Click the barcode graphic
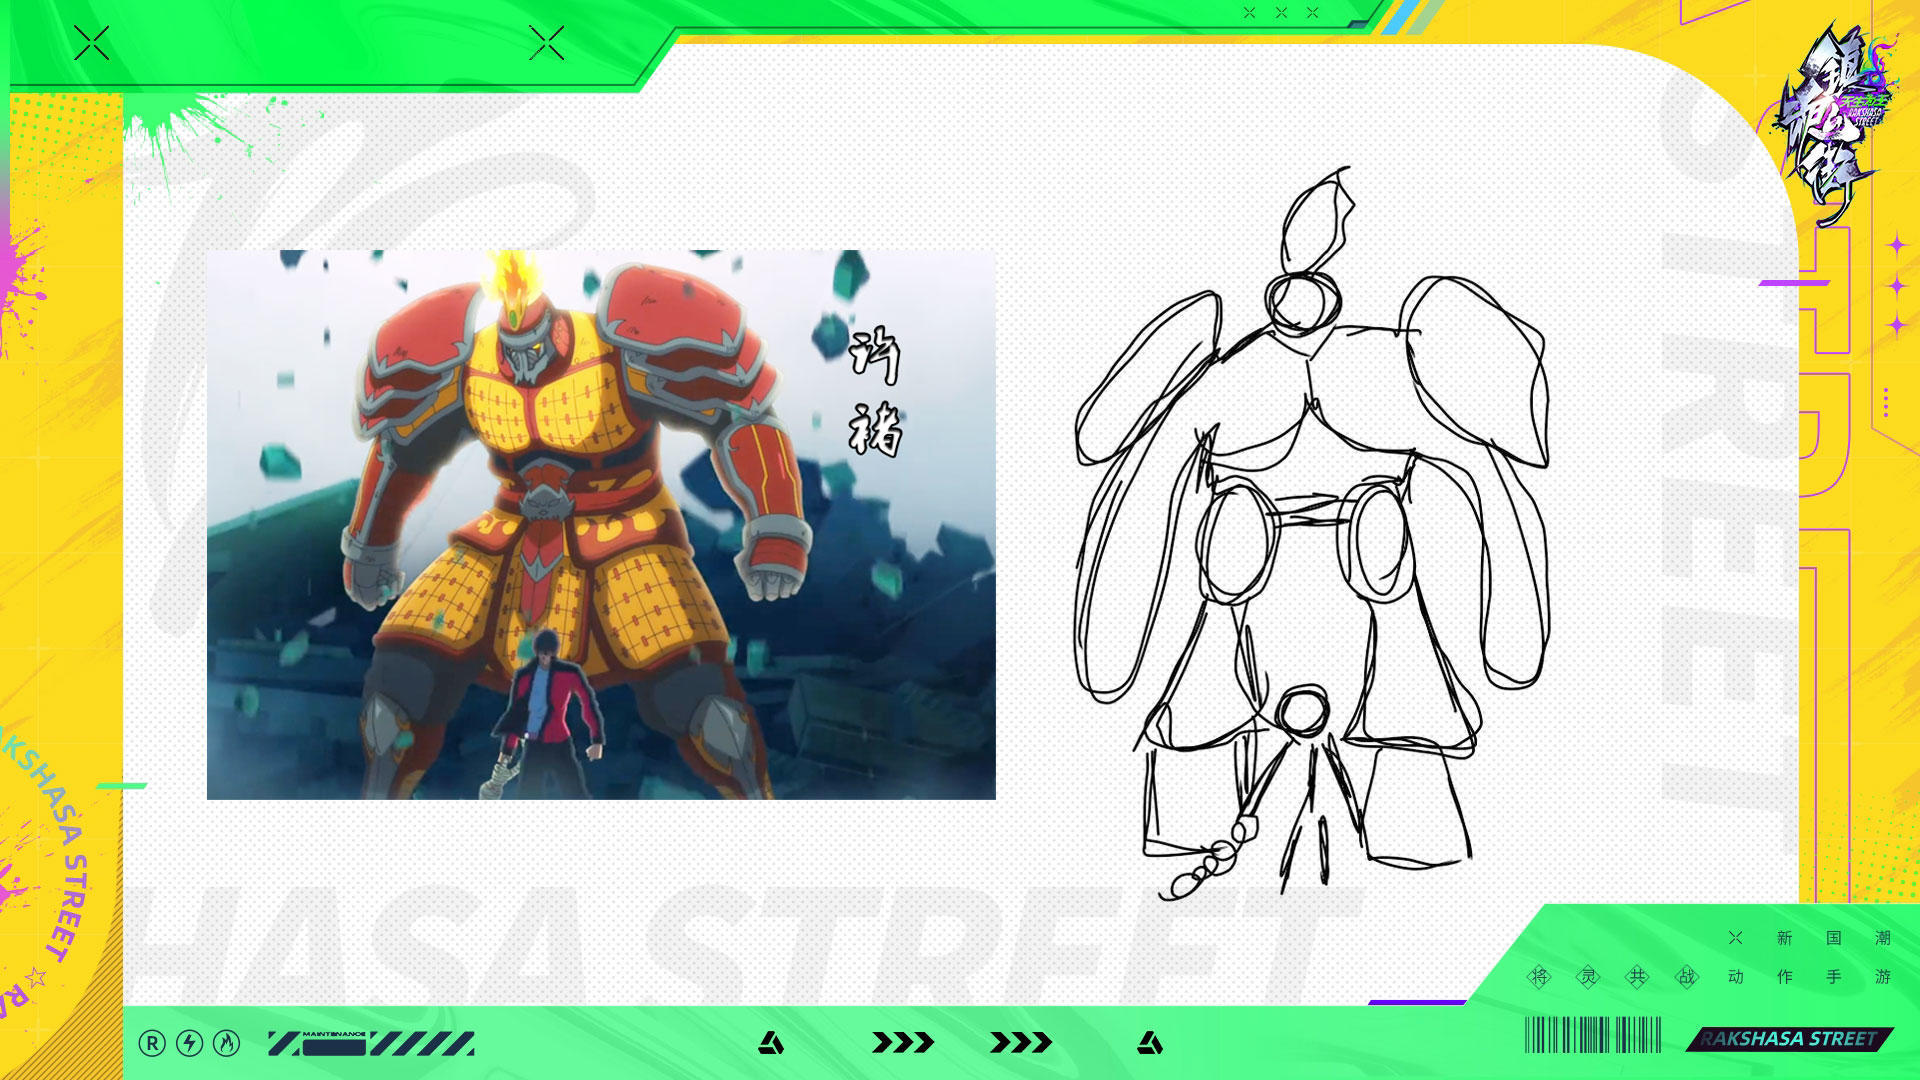The width and height of the screenshot is (1920, 1080). pos(1592,1035)
